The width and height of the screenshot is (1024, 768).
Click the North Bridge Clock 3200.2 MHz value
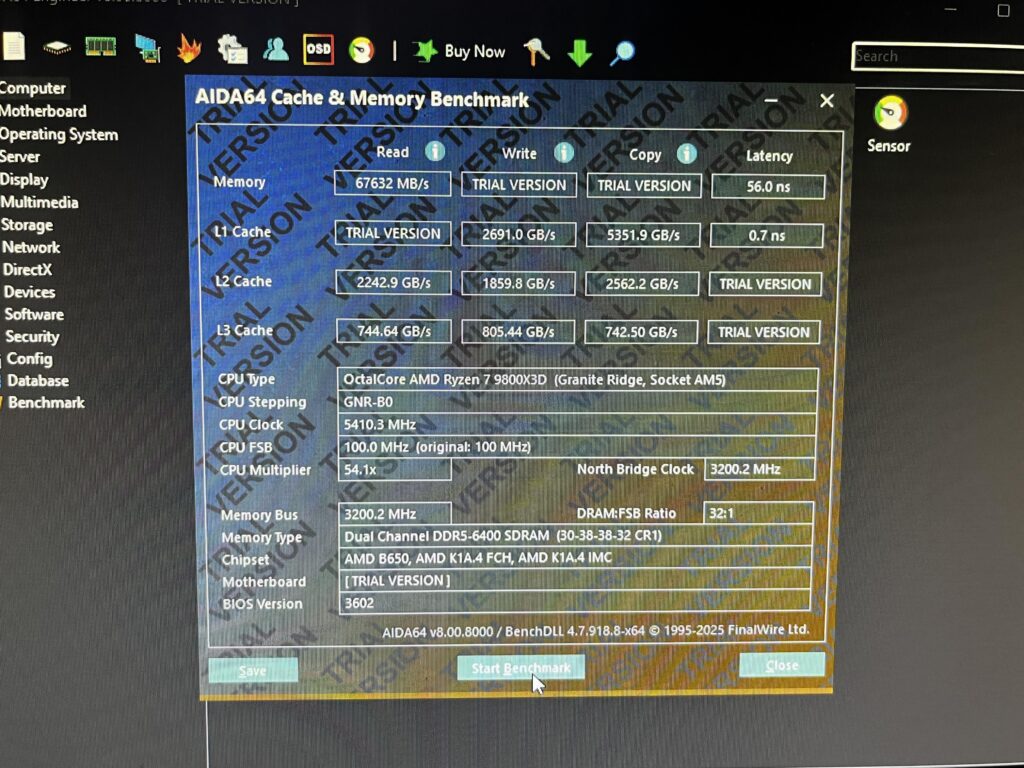click(x=760, y=469)
